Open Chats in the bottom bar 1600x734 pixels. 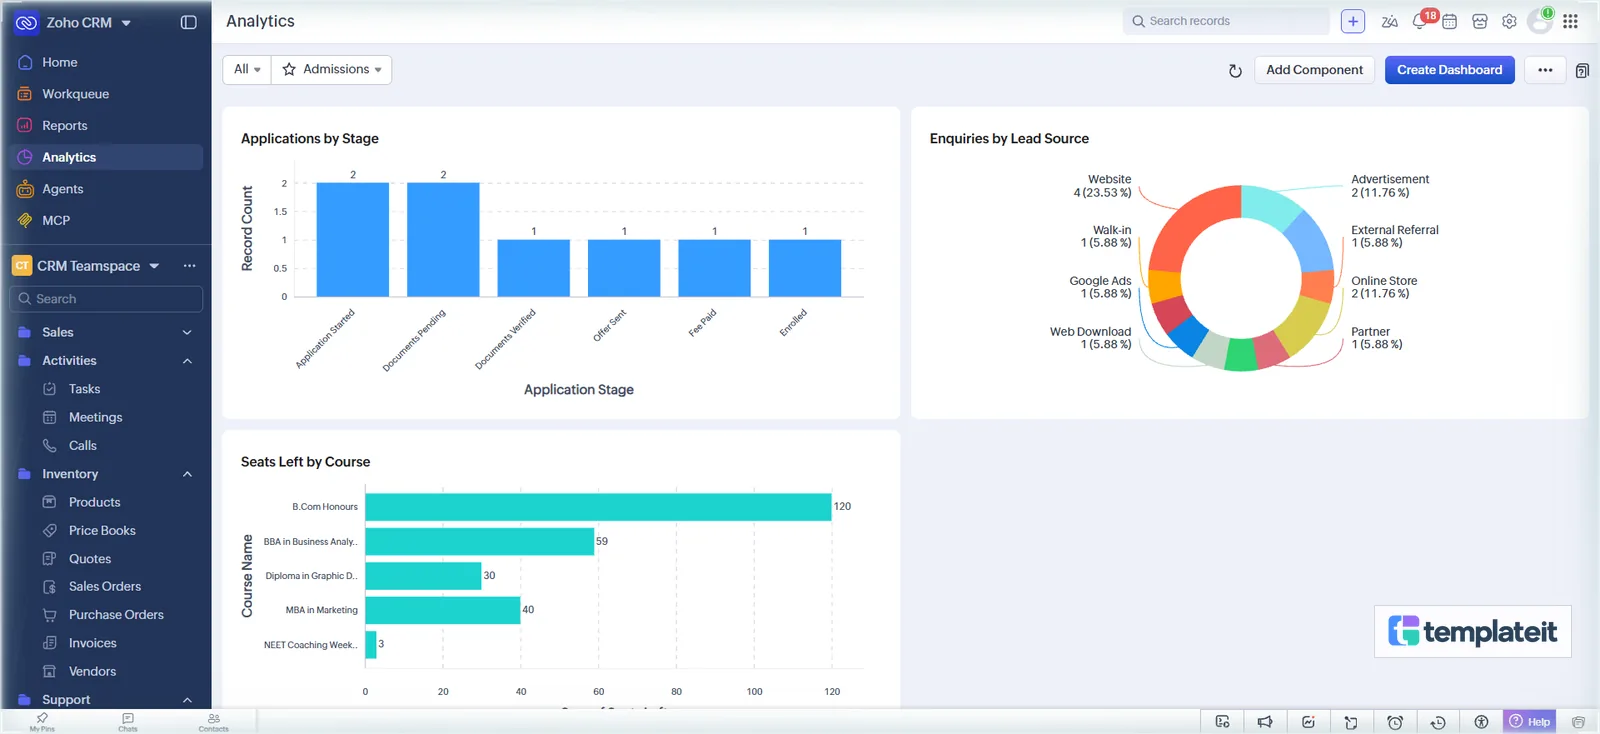click(x=128, y=722)
